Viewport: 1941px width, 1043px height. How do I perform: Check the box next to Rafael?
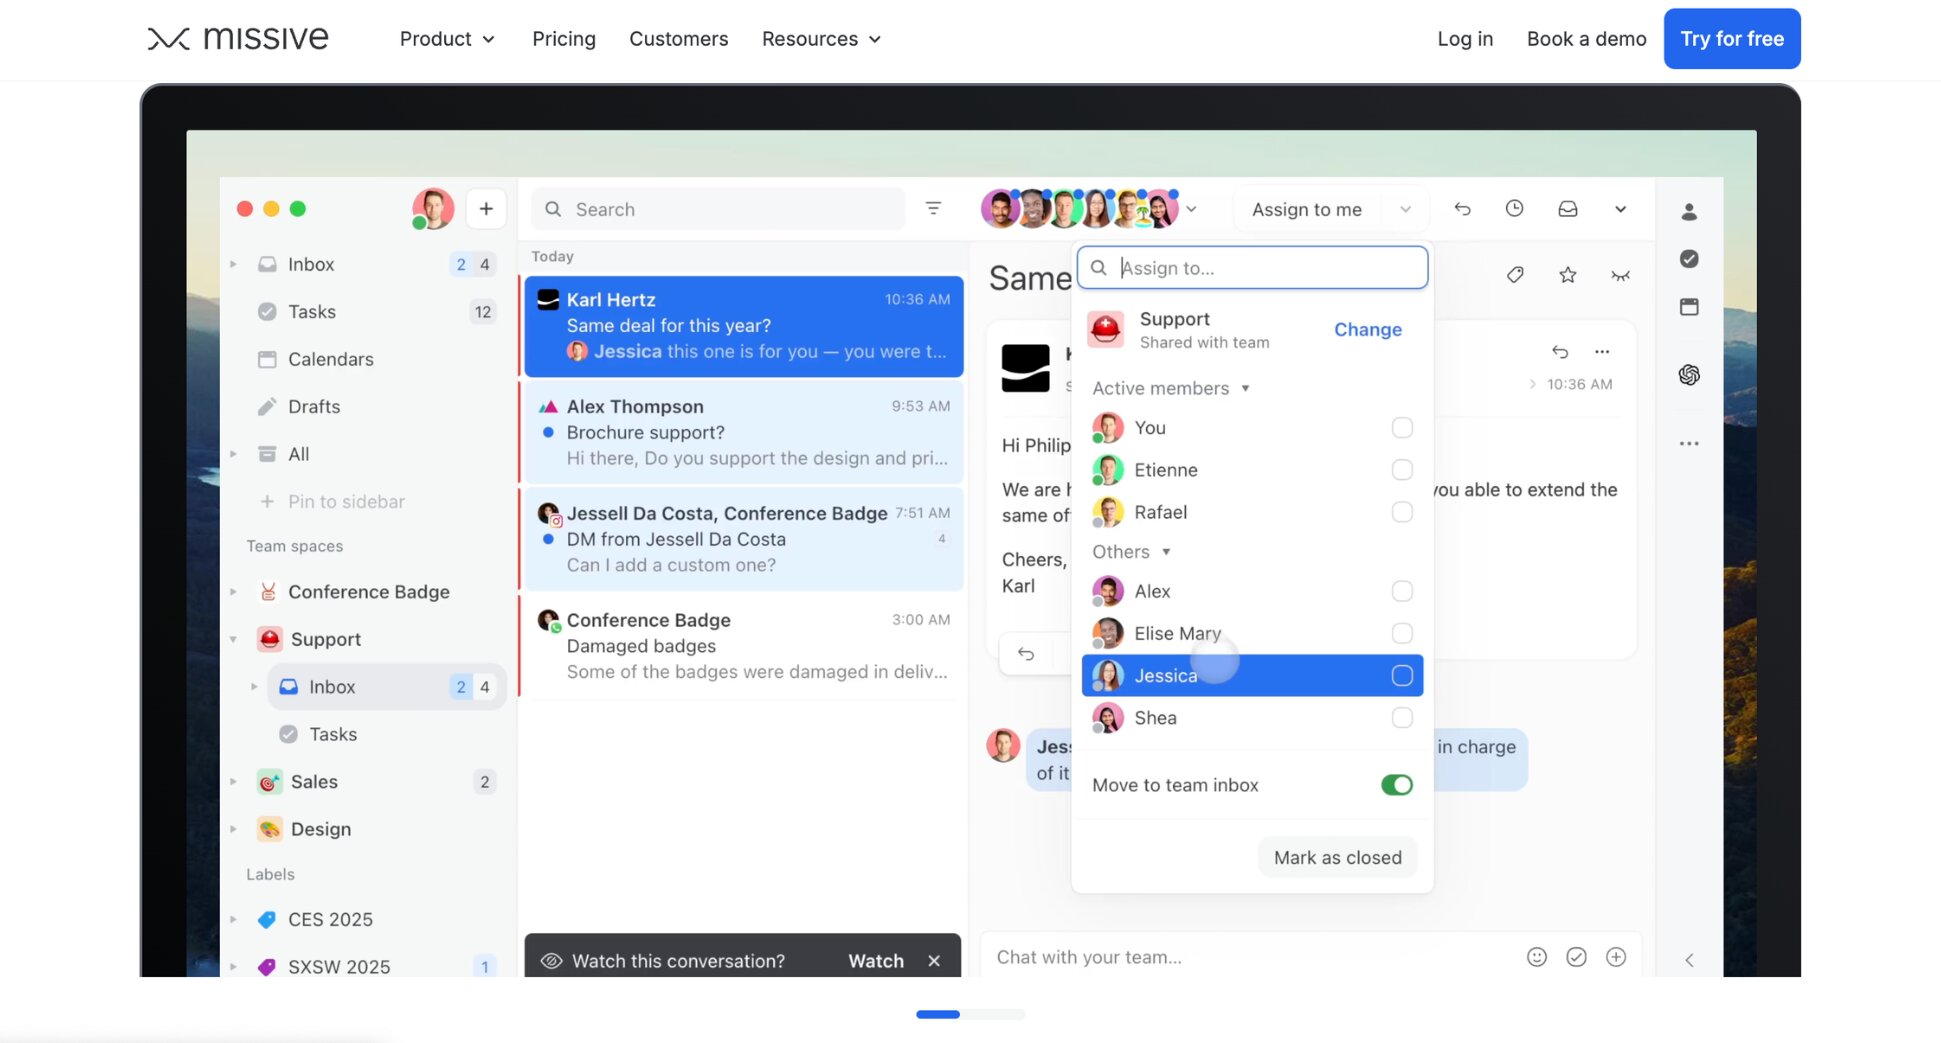pos(1402,512)
